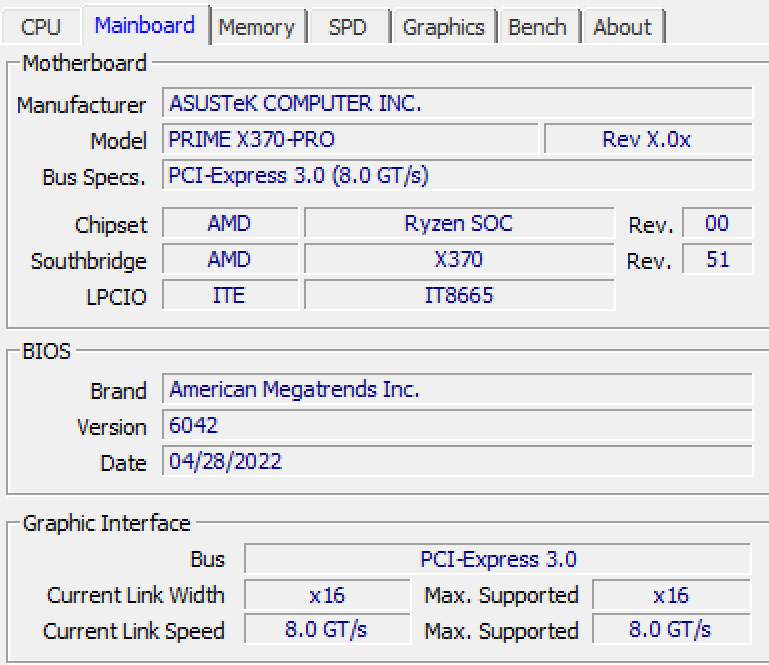
Task: Click the X370 southbridge value
Action: click(459, 259)
